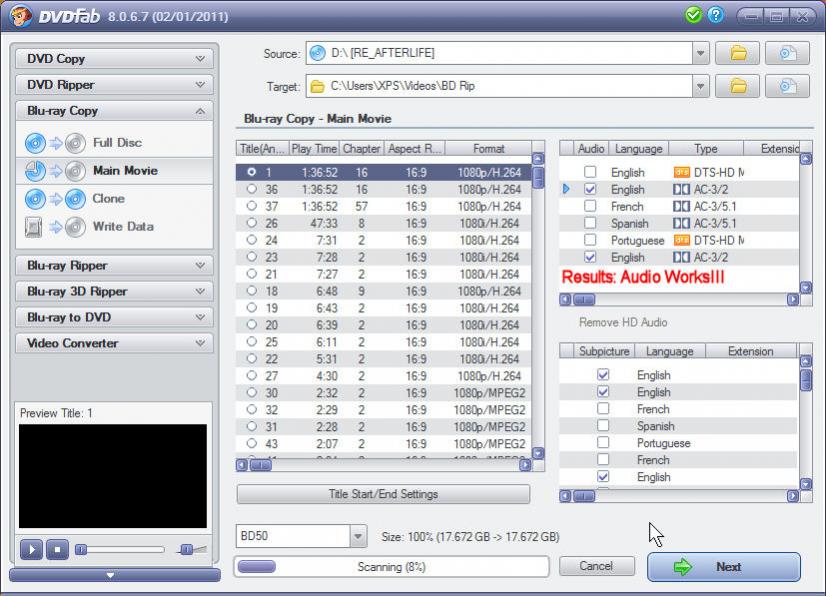
Task: Click the preview seek slider
Action: point(120,549)
